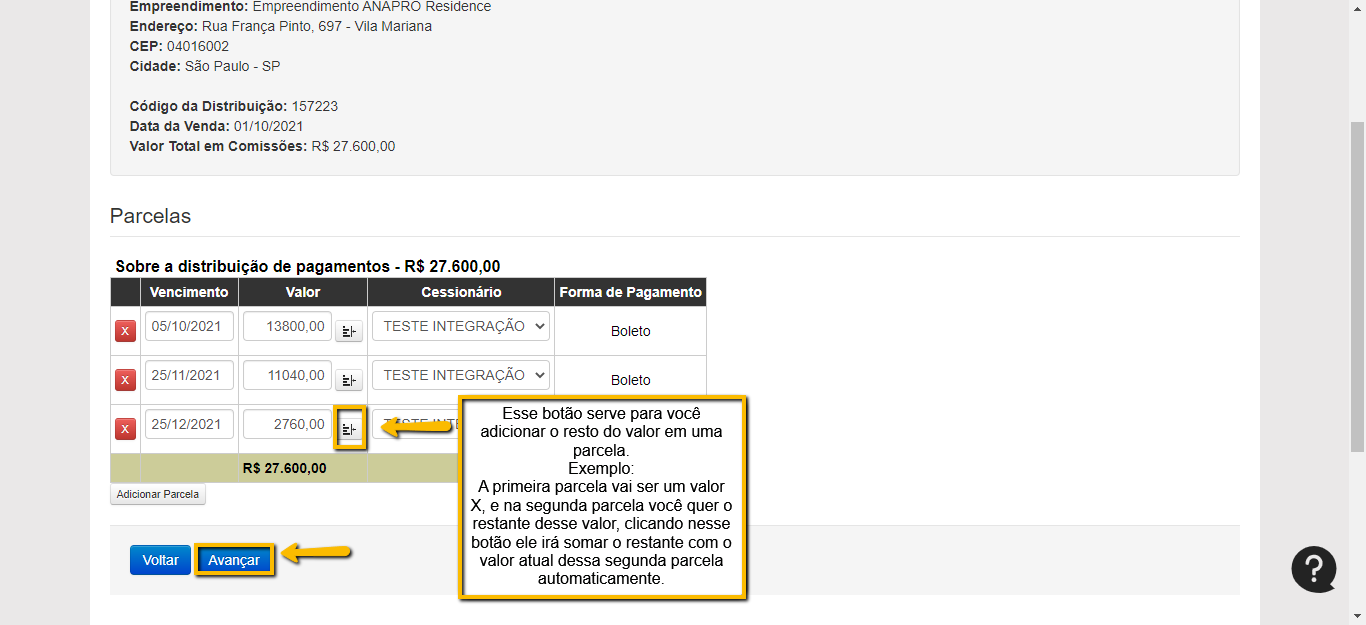
Task: Open Cessionário dropdown in the 25/12/2021 row
Action: [415, 424]
